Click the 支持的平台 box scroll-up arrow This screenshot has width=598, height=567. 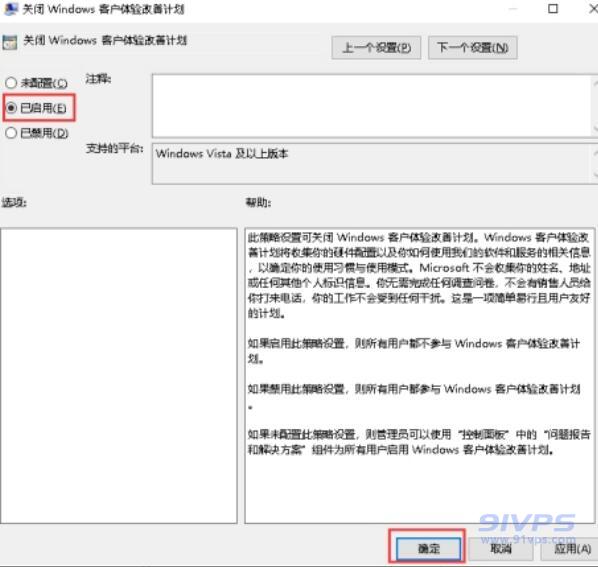pyautogui.click(x=595, y=153)
